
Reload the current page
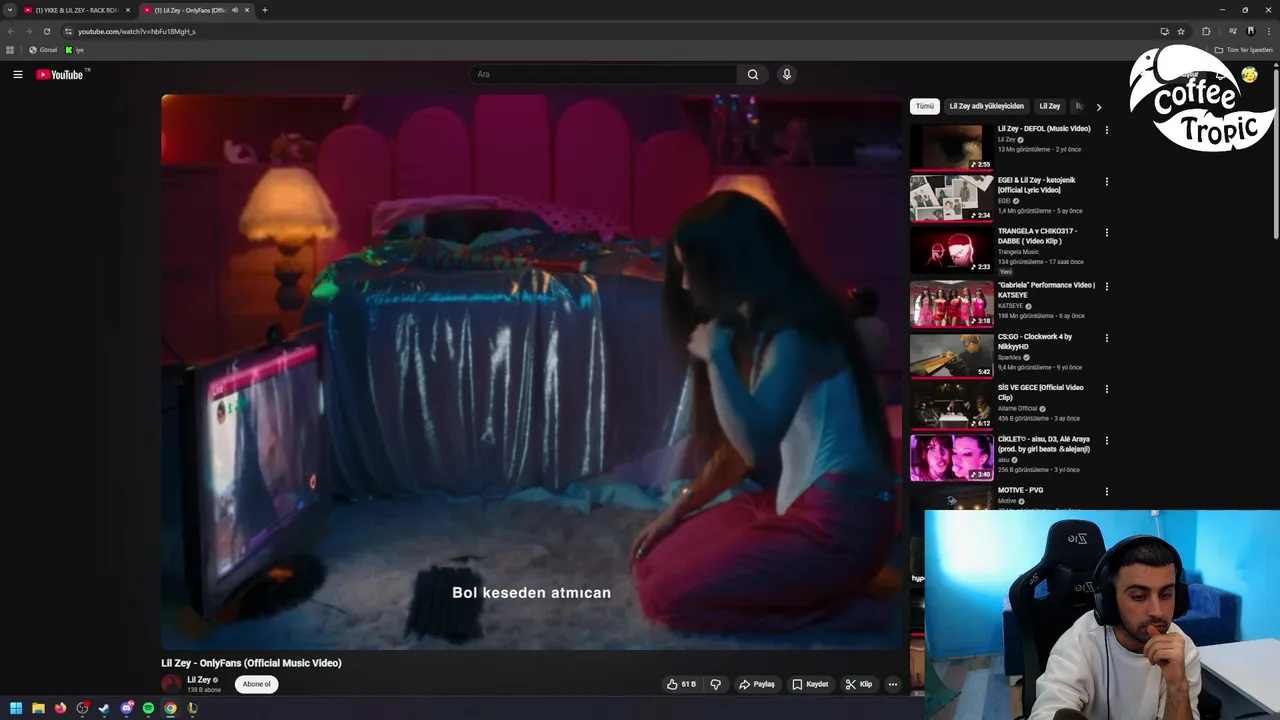tap(46, 31)
